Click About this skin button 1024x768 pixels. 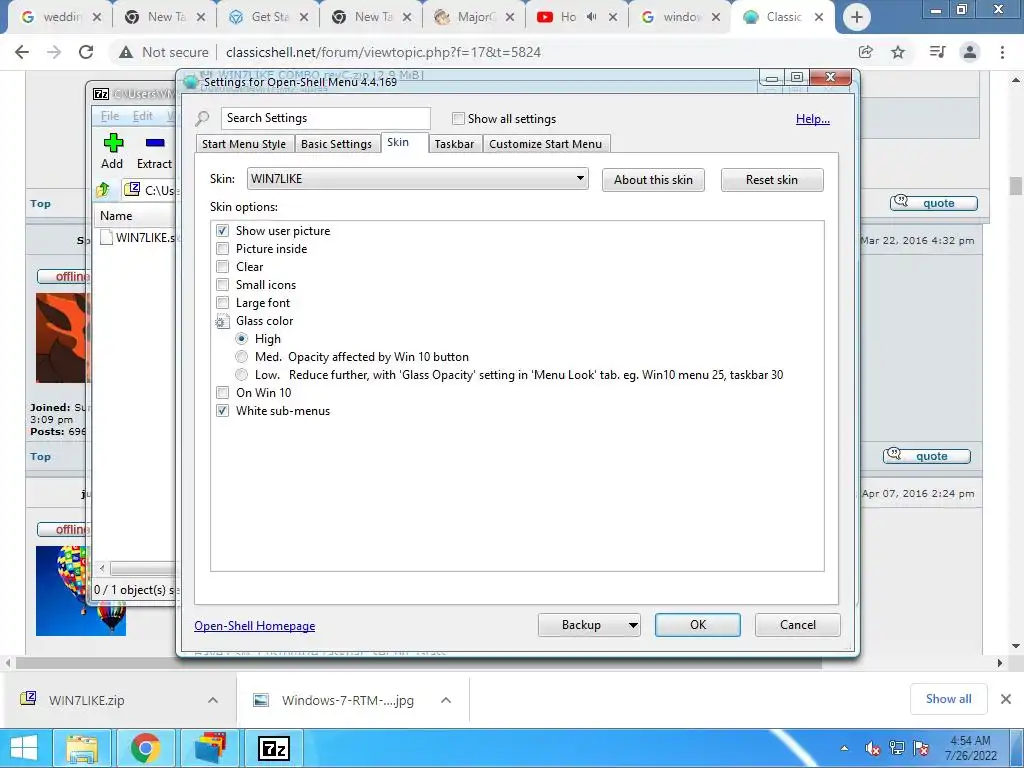point(653,180)
